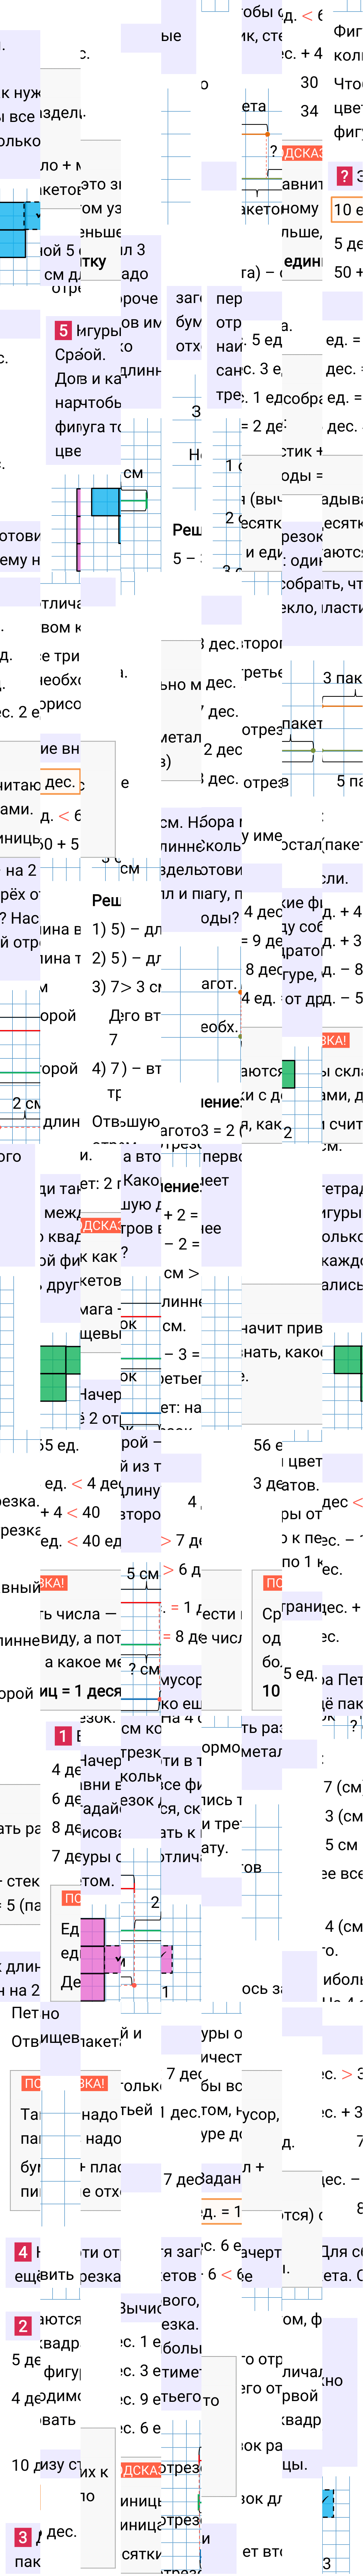Click the red badge numbered 4
Image resolution: width=363 pixels, height=2576 pixels.
tap(23, 2252)
